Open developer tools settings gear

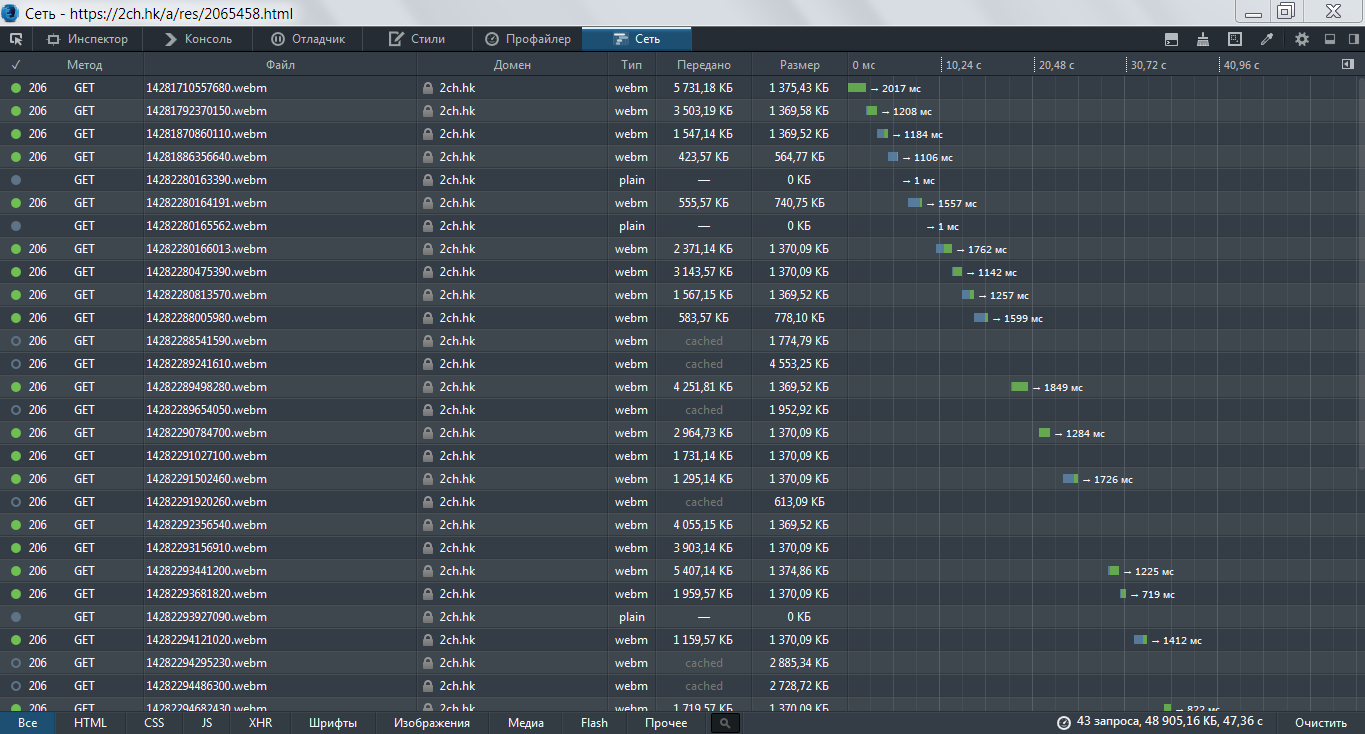coord(1301,39)
